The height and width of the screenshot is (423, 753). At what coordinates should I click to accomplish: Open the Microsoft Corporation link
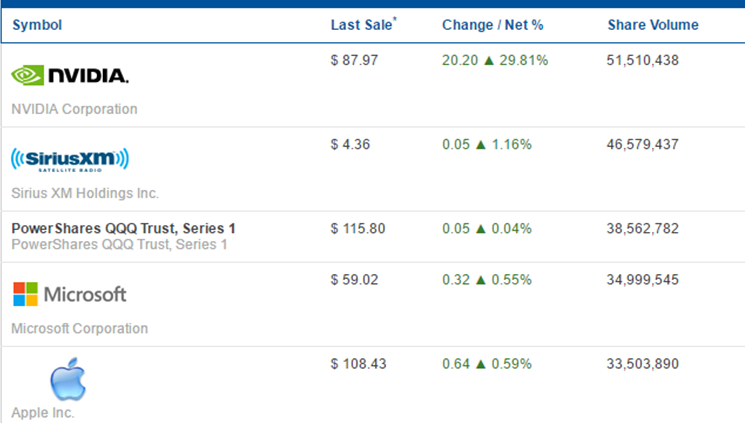coord(80,328)
